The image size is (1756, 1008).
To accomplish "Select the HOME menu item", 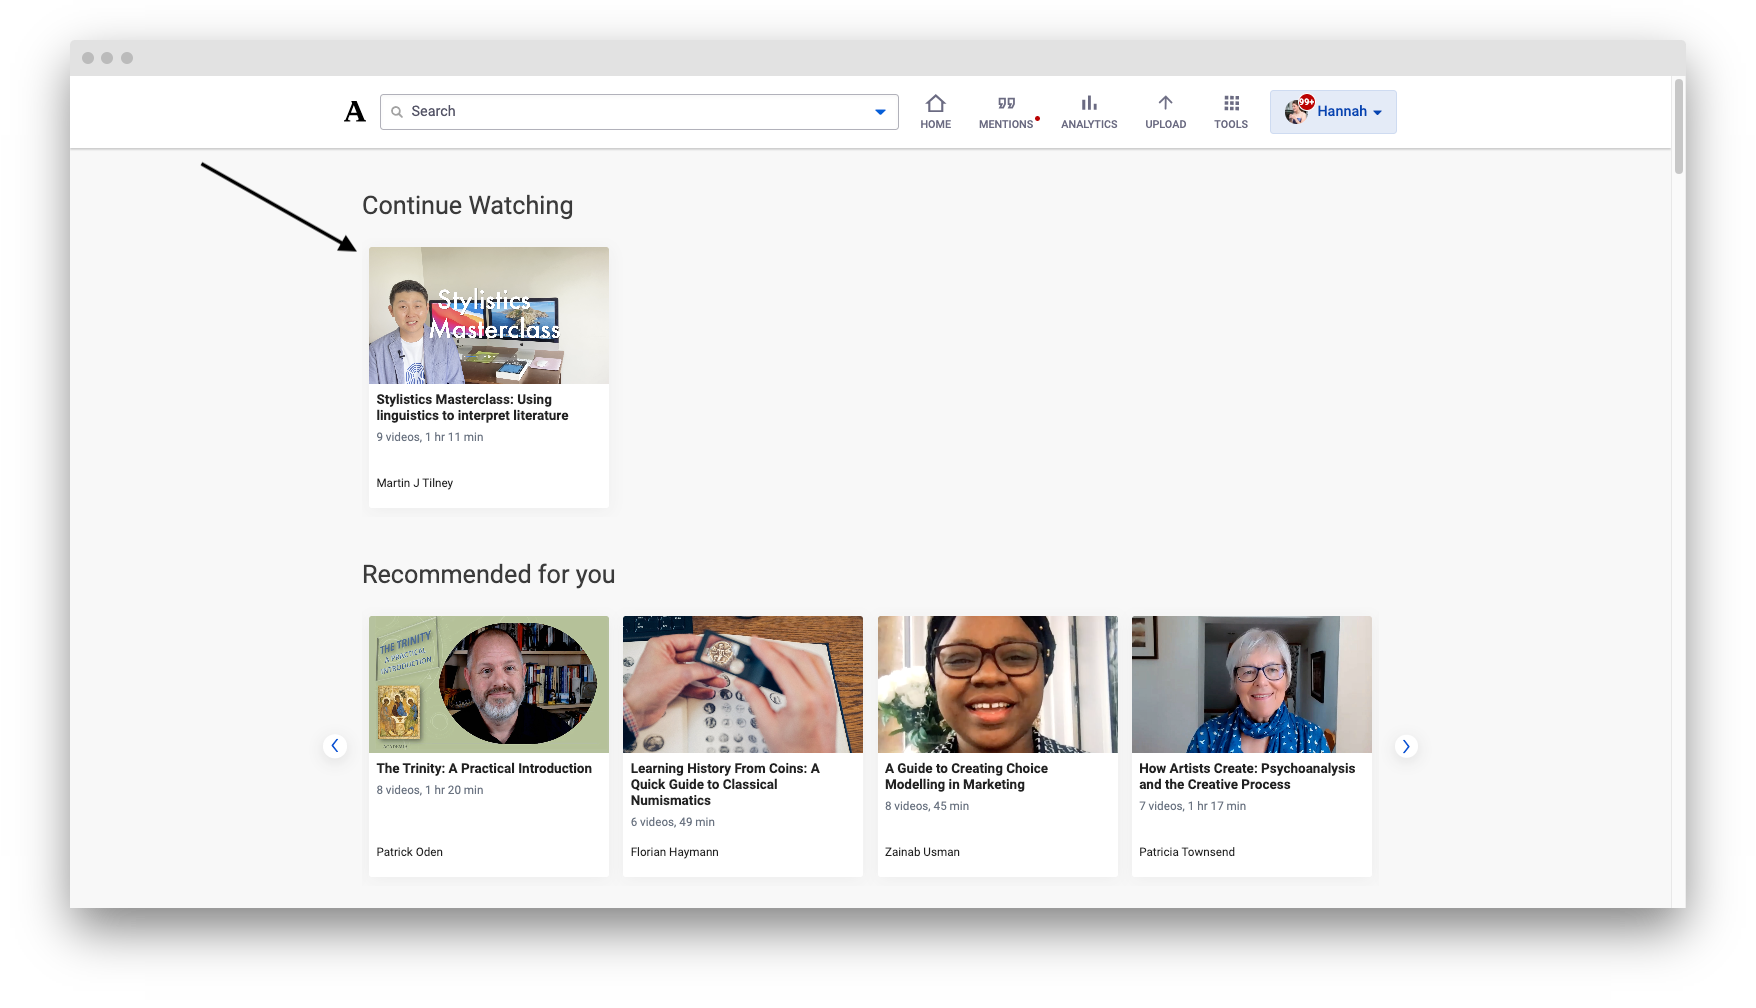I will (x=935, y=124).
